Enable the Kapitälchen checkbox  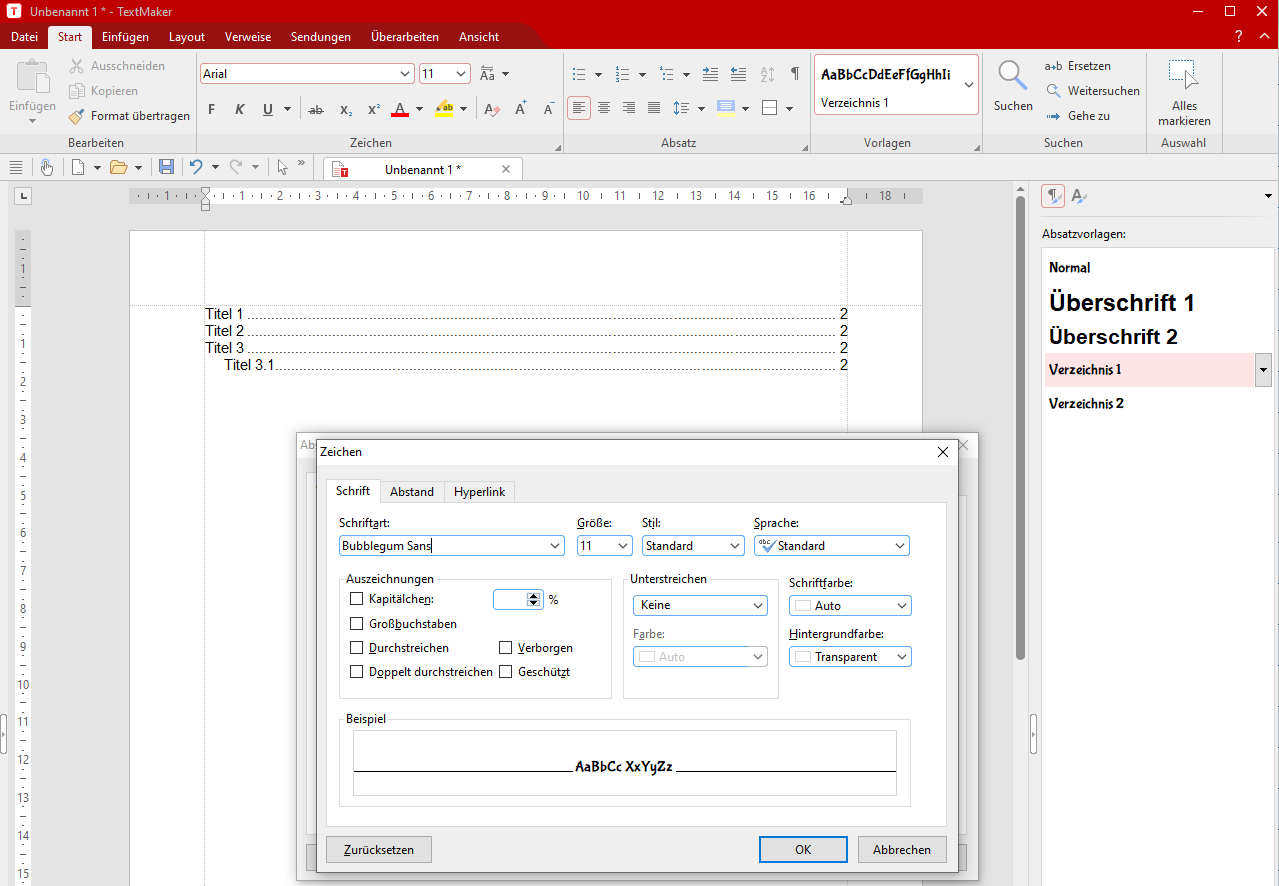[x=357, y=599]
